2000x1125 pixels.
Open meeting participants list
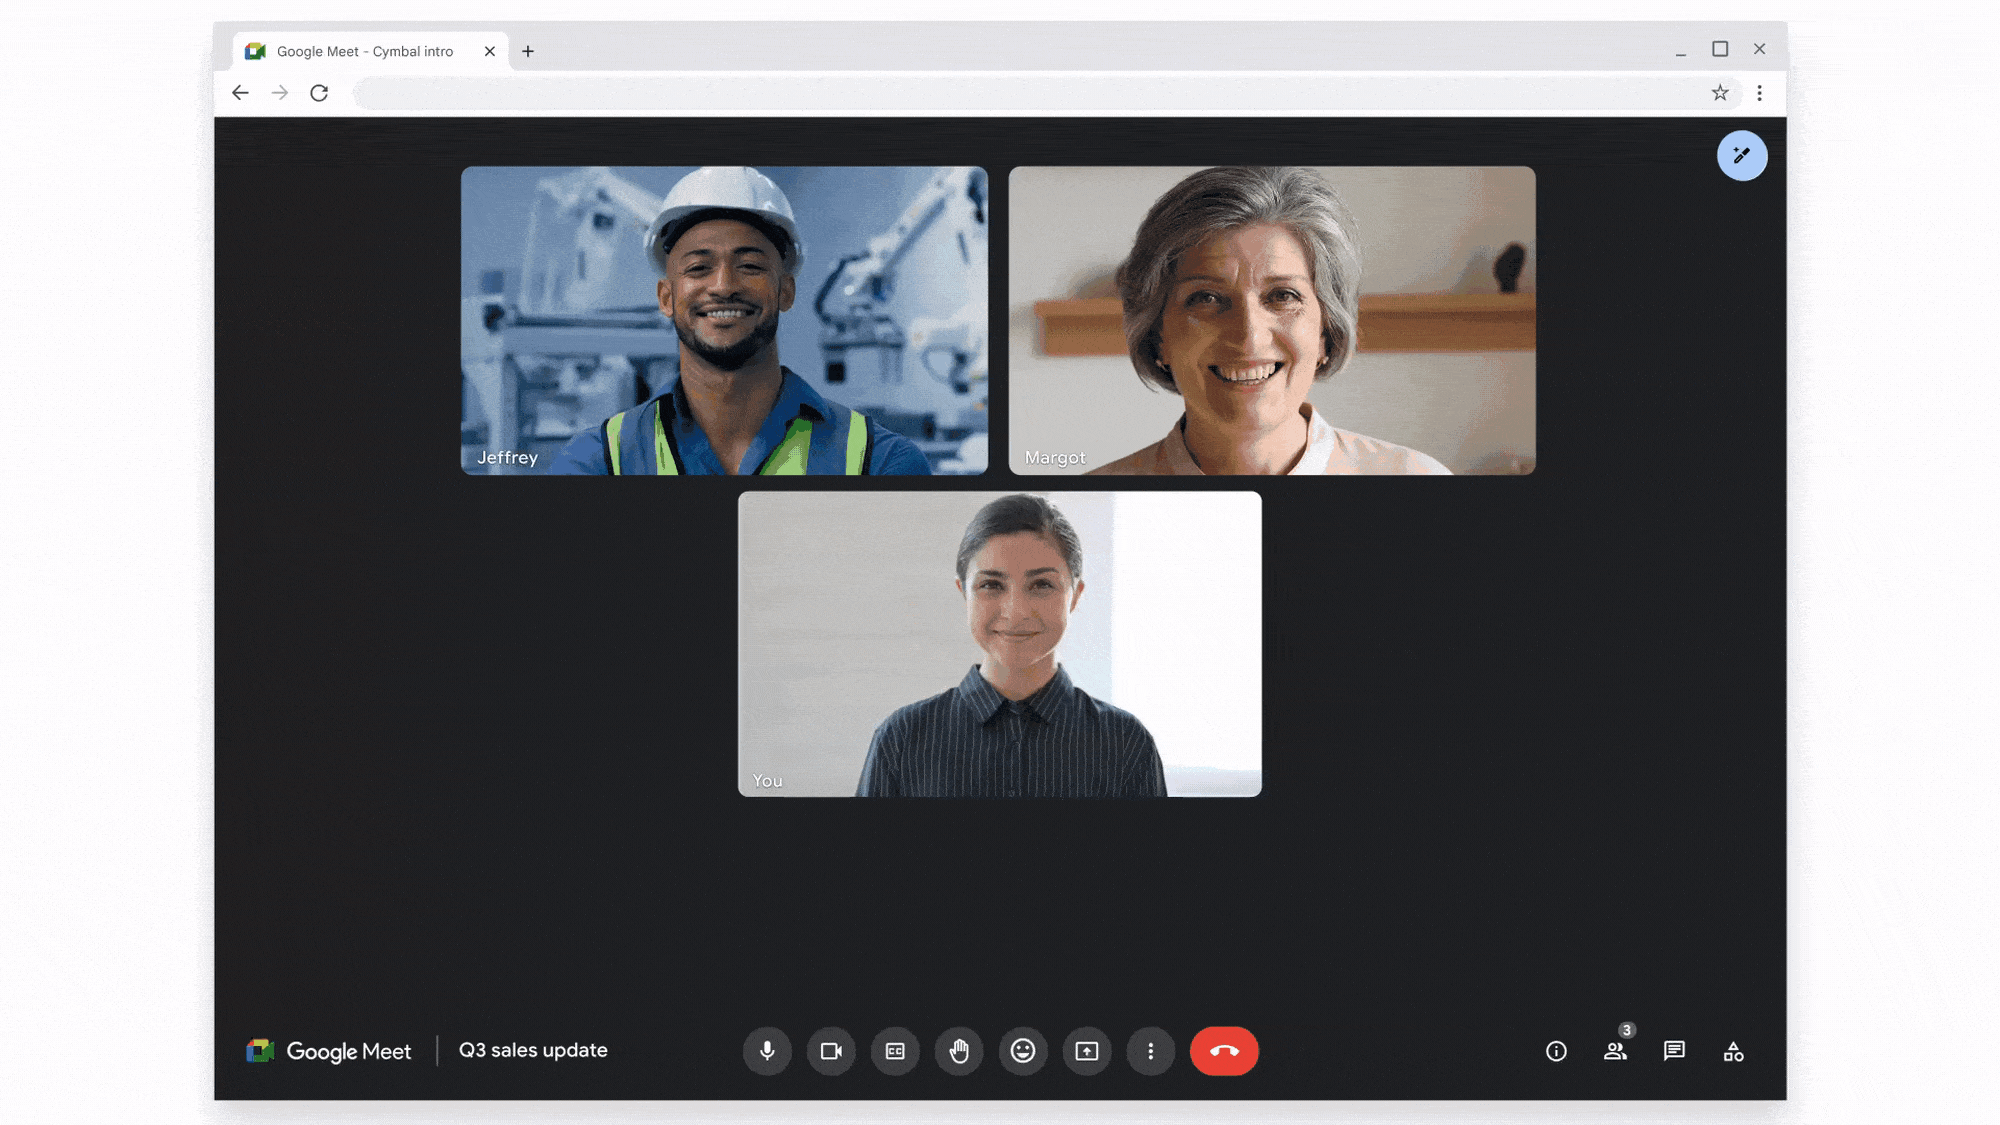pyautogui.click(x=1614, y=1051)
